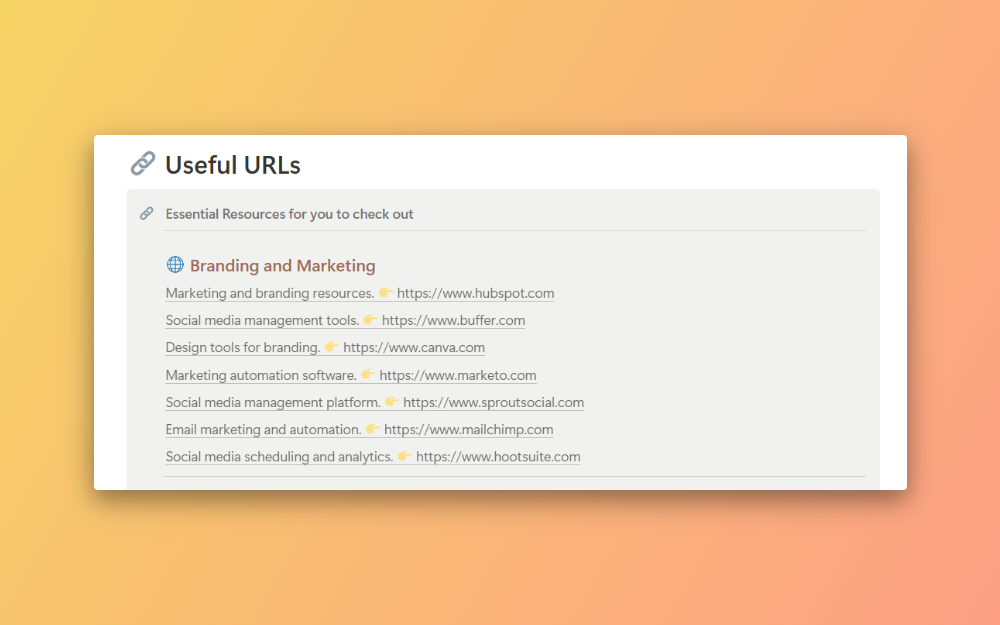Click the pointing hand emoji before mailchimp link
Viewport: 1000px width, 625px height.
click(x=373, y=429)
